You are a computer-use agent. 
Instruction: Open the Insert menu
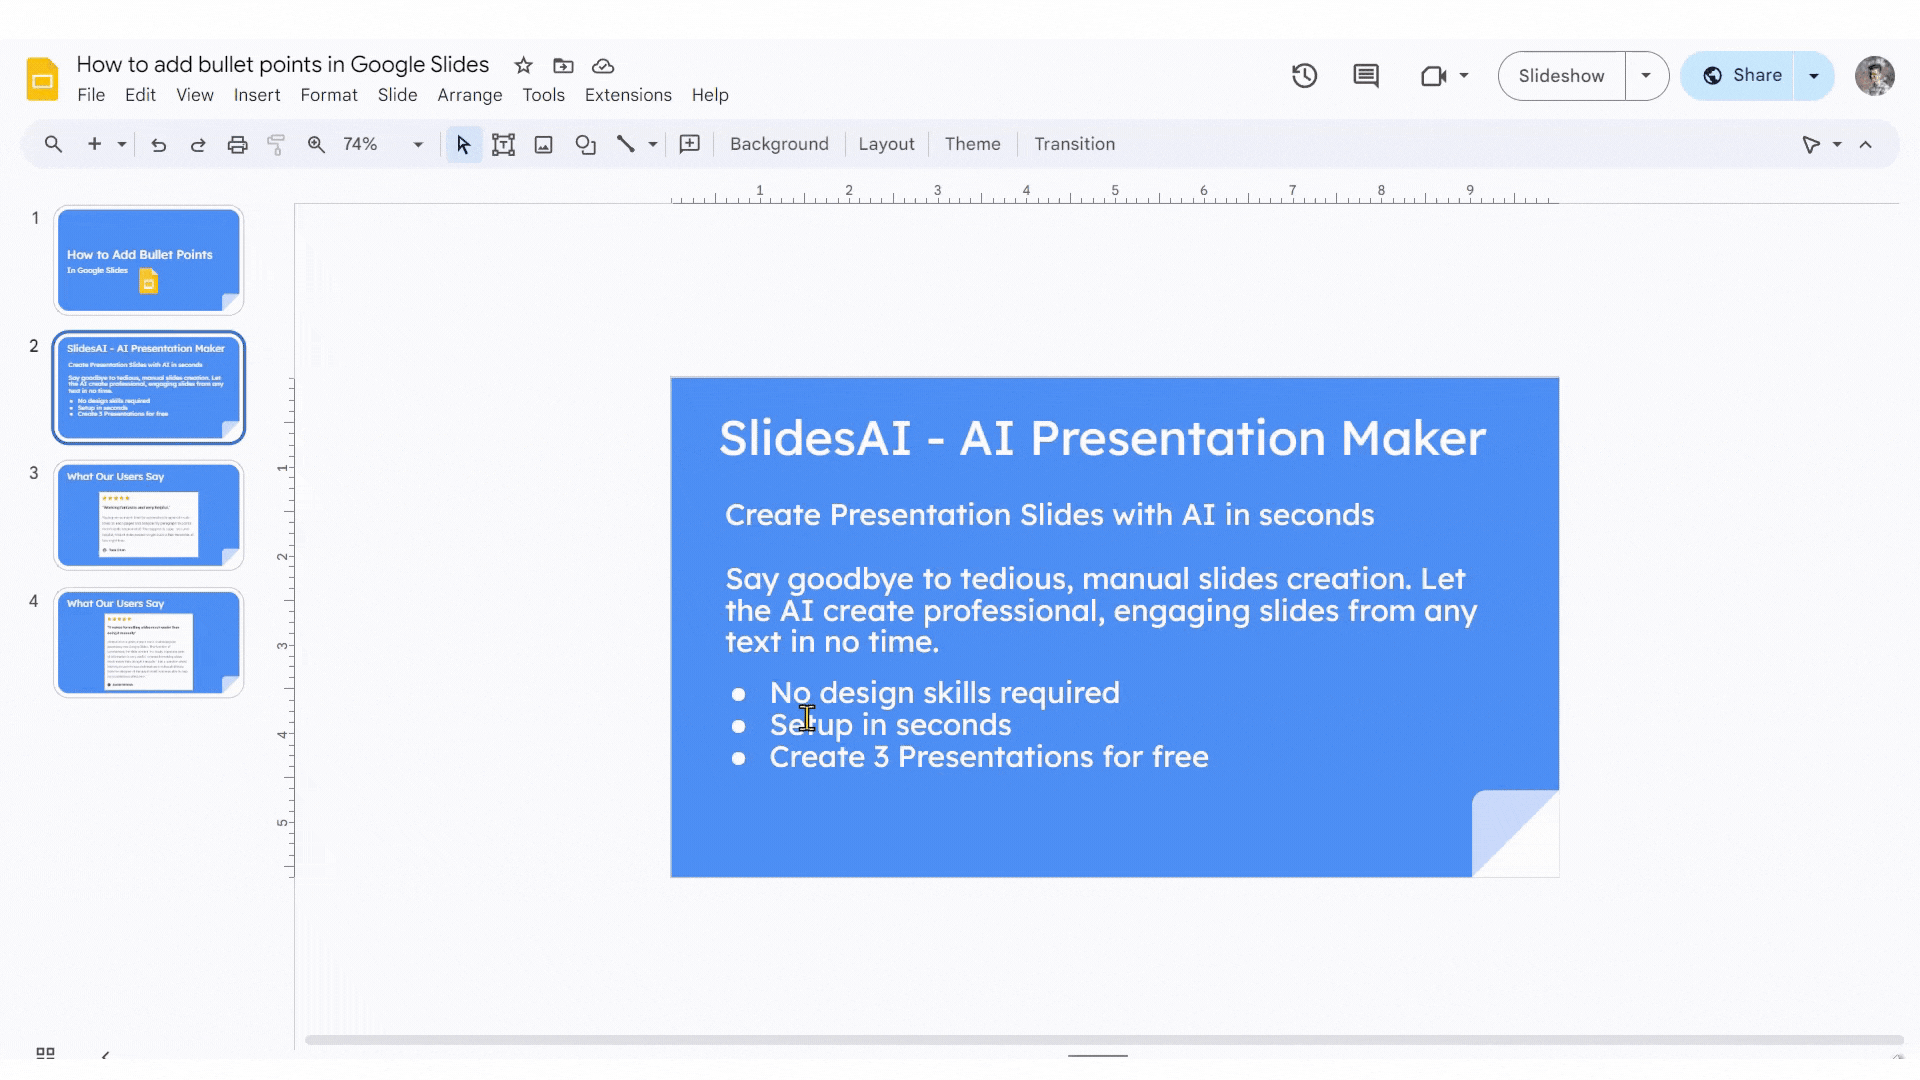[x=256, y=94]
